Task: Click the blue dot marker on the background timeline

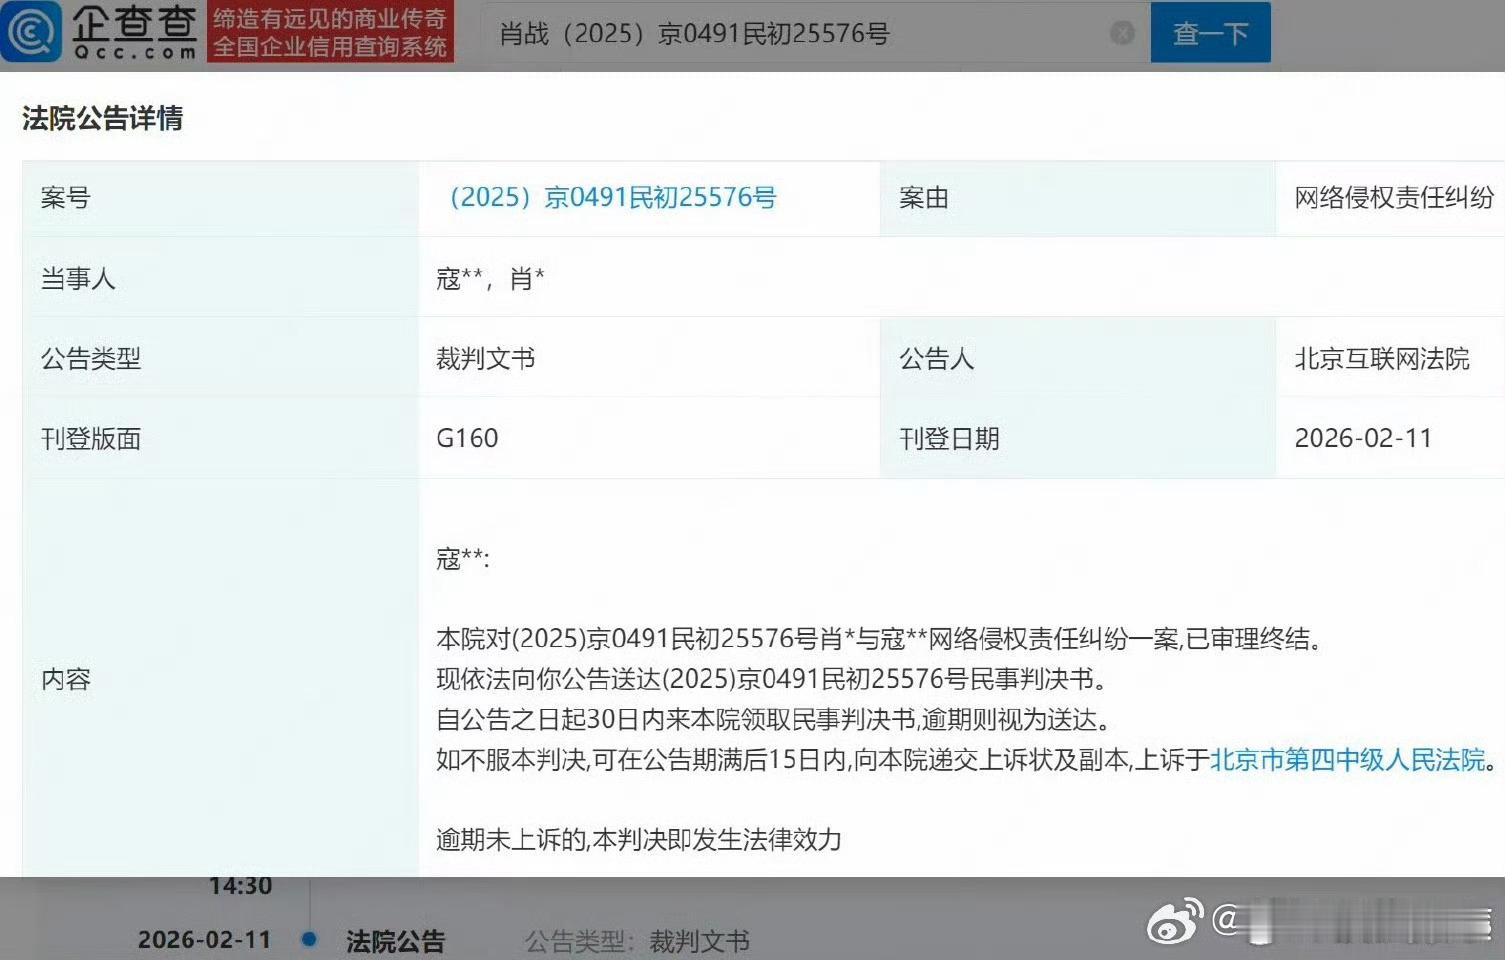Action: [x=309, y=939]
